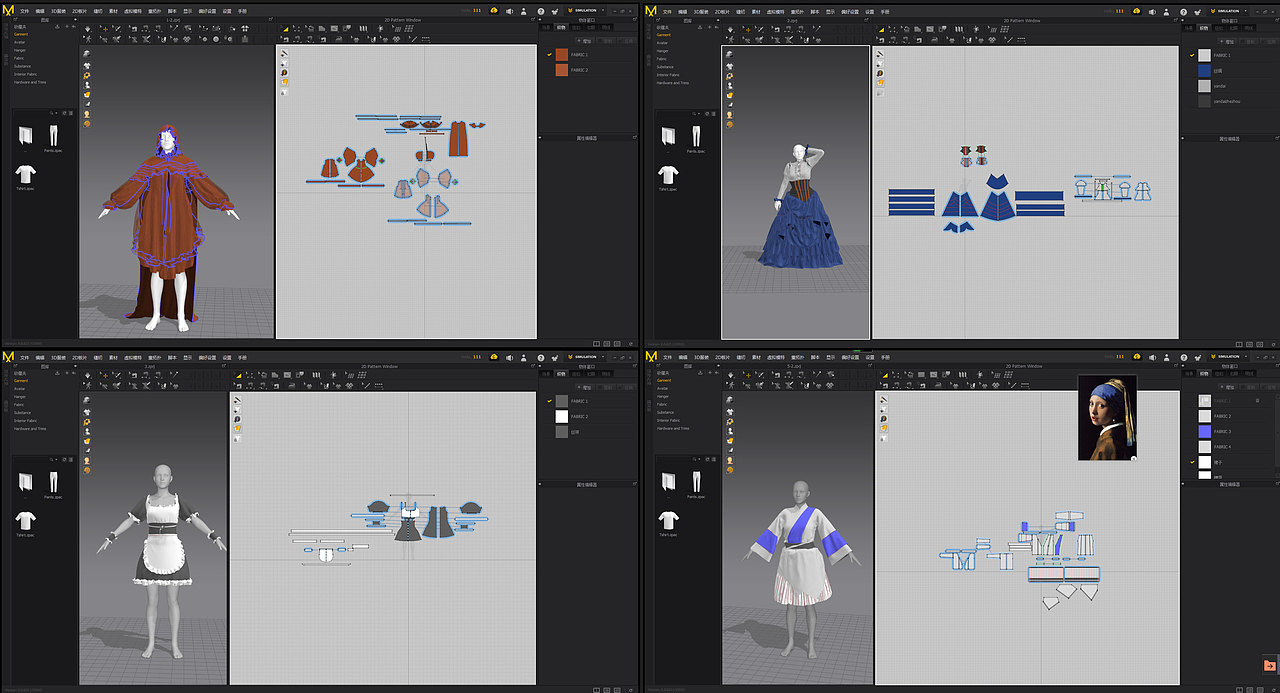This screenshot has width=1280, height=693.
Task: Select purple FABRIC 3 swatch in kimono window
Action: coord(1204,431)
